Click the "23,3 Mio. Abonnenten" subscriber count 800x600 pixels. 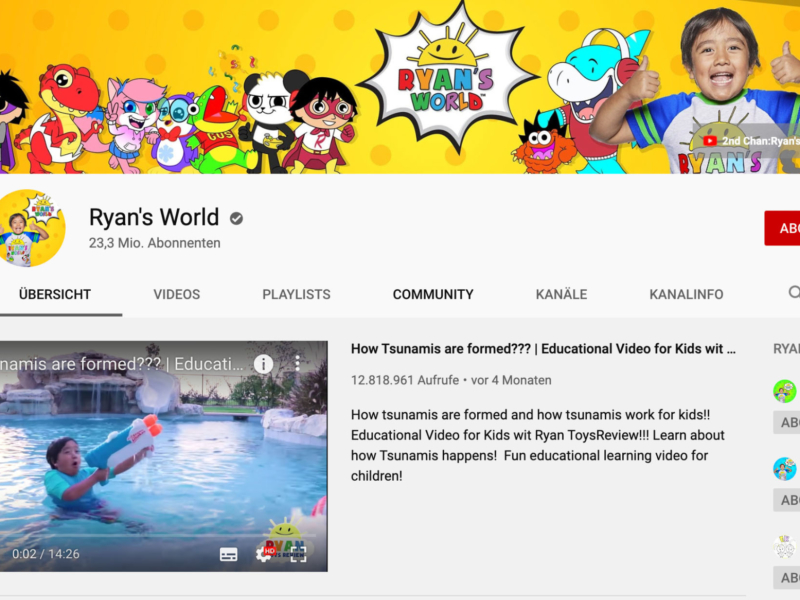[x=155, y=243]
